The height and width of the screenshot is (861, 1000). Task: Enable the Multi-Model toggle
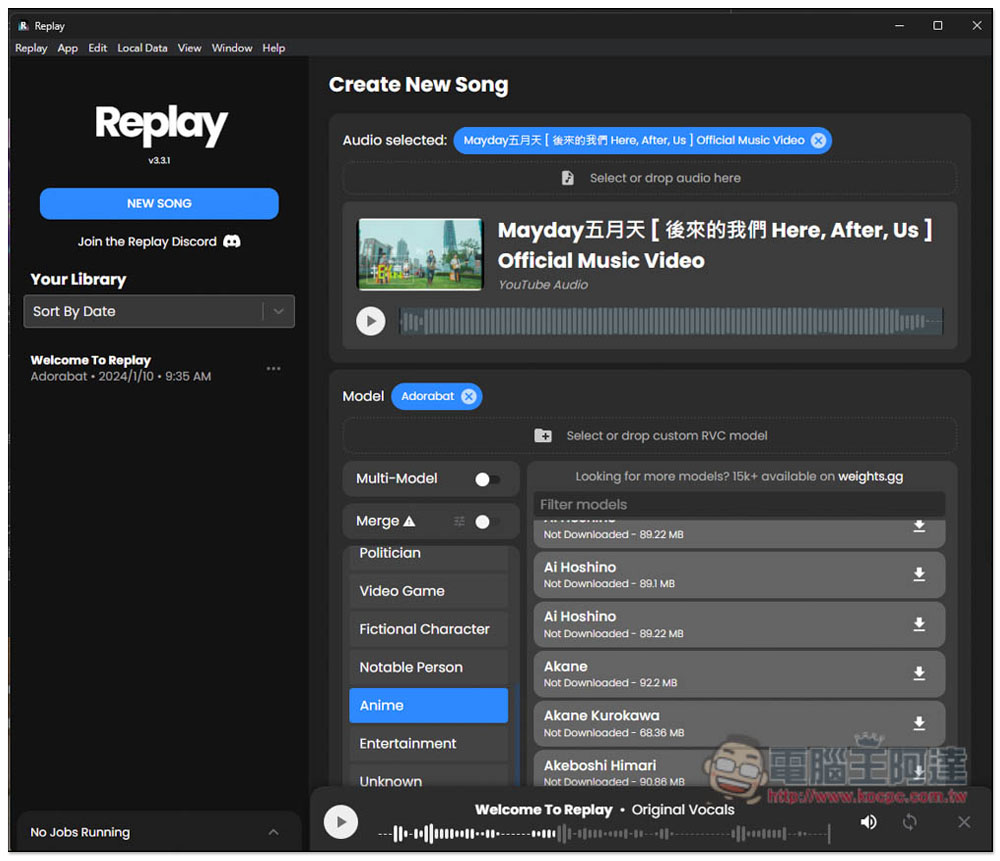click(488, 479)
